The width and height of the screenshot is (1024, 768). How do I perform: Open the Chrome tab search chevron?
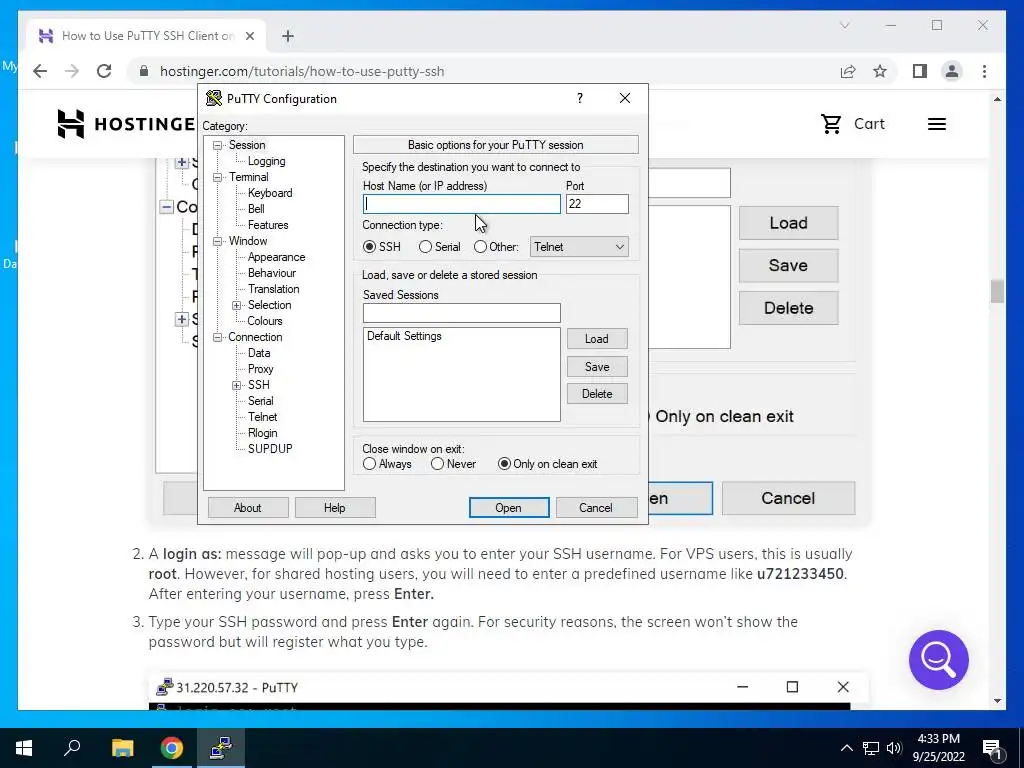844,25
